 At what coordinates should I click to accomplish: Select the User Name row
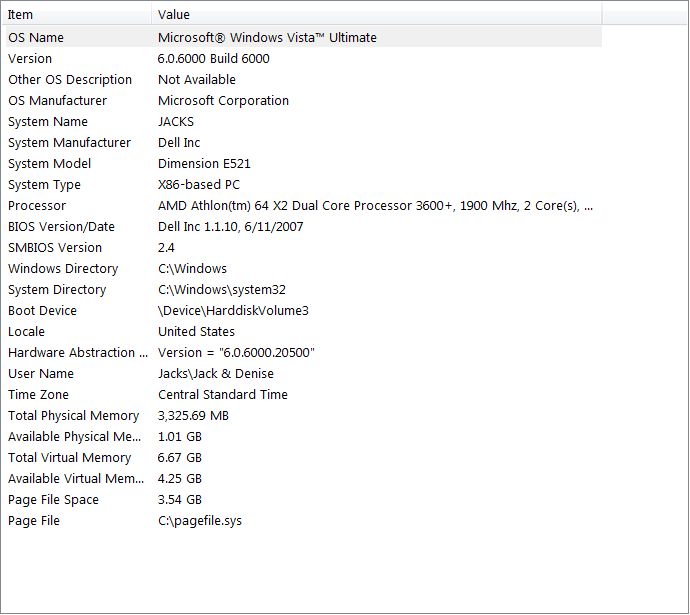(x=304, y=373)
